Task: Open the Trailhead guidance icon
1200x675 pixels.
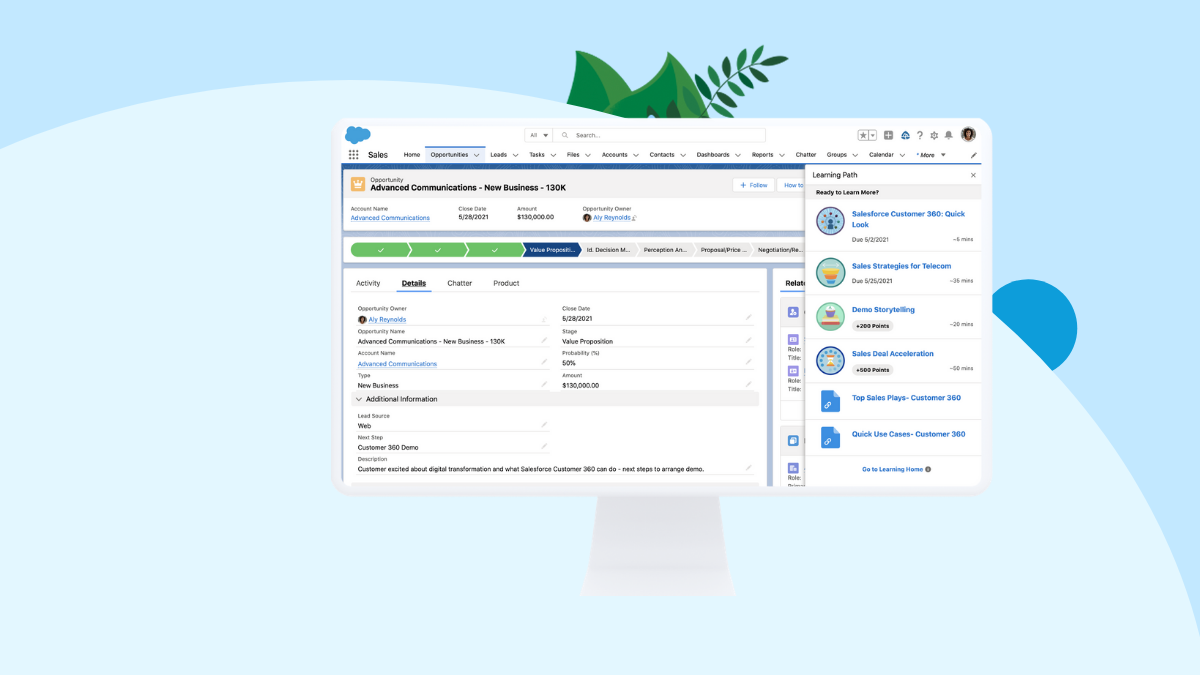Action: [905, 135]
